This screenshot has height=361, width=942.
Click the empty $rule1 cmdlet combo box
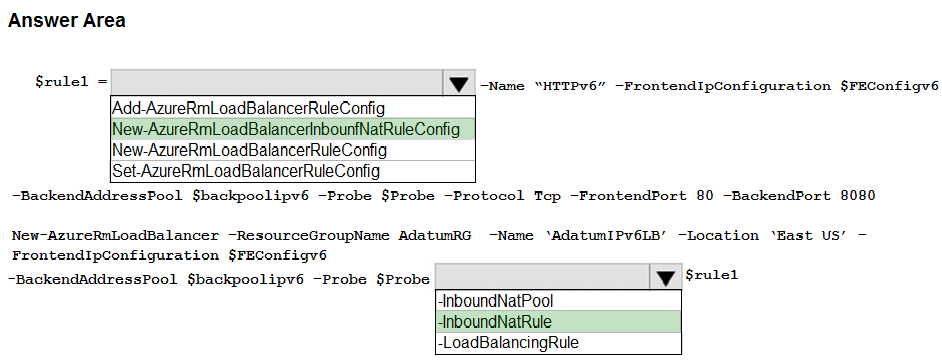point(277,83)
